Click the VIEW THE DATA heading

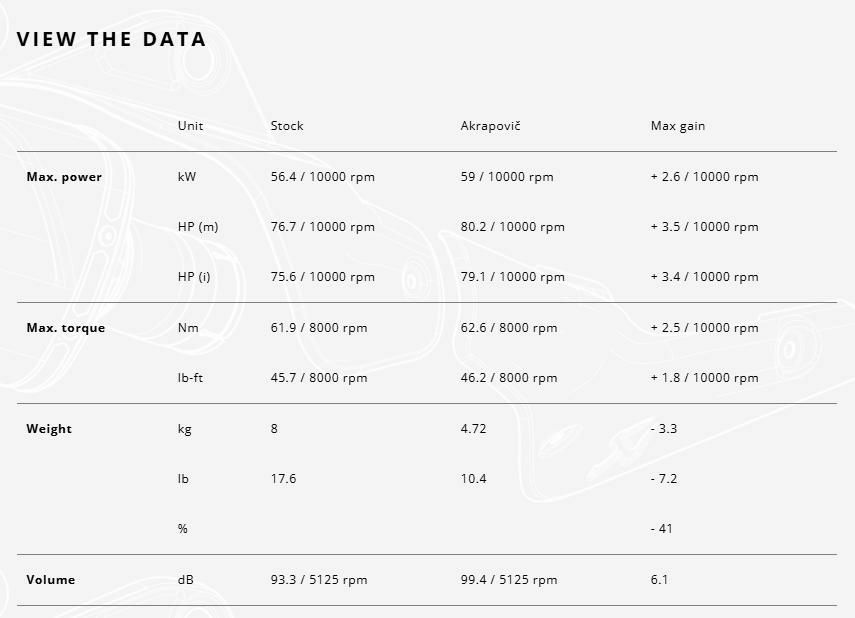(x=111, y=39)
